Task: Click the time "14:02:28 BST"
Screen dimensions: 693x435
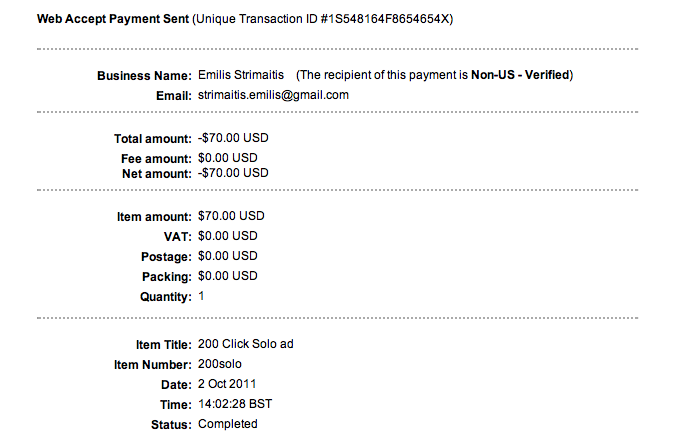Action: (235, 404)
